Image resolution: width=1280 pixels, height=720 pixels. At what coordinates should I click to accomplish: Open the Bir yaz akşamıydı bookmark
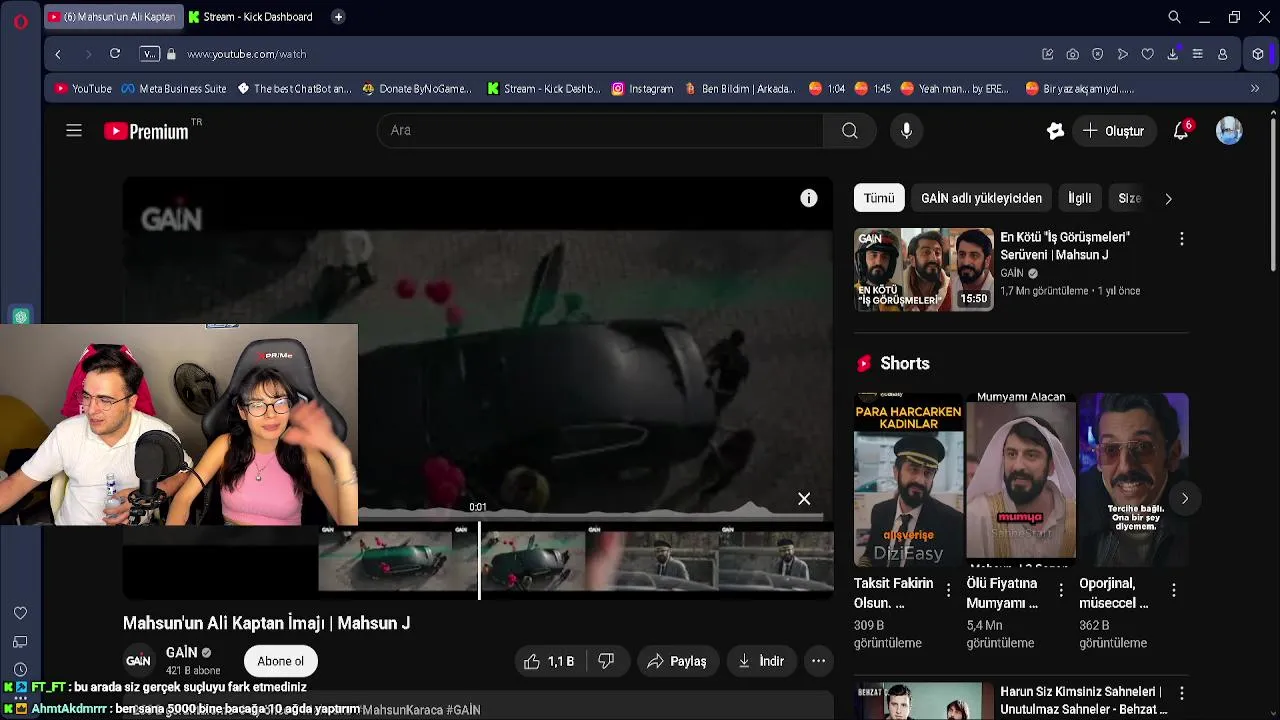[1080, 89]
